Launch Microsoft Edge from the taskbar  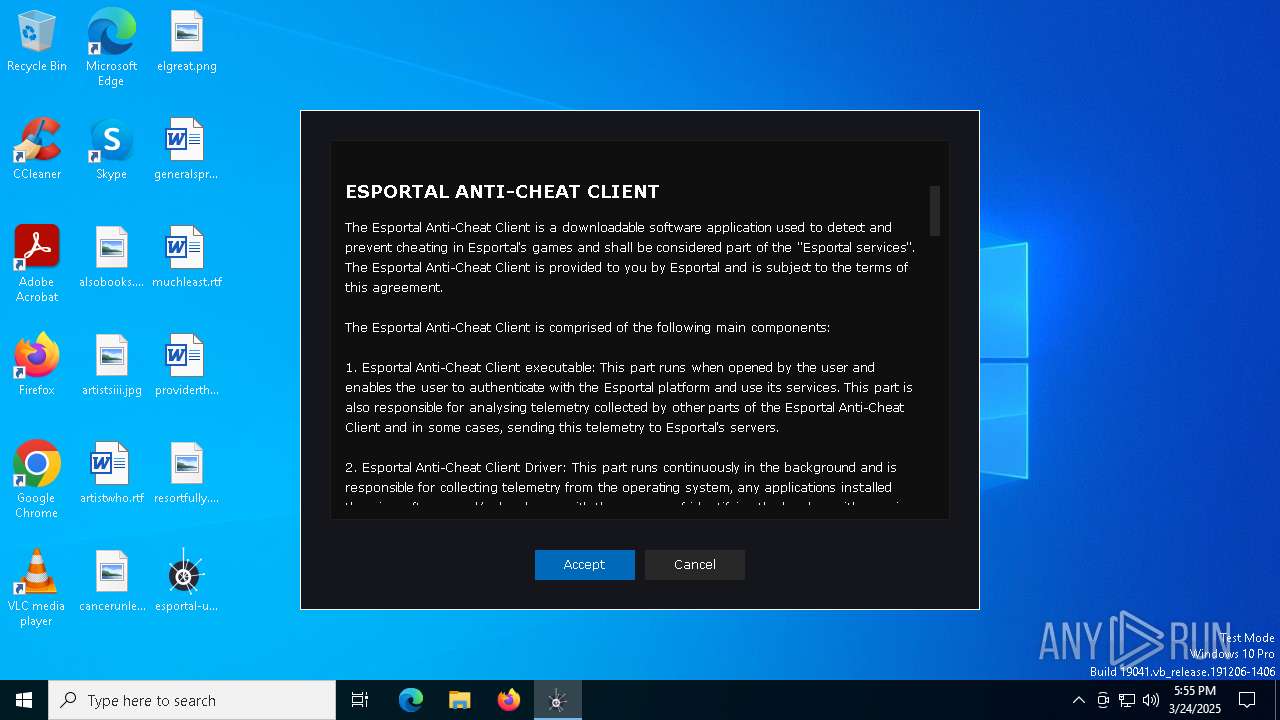coord(411,700)
